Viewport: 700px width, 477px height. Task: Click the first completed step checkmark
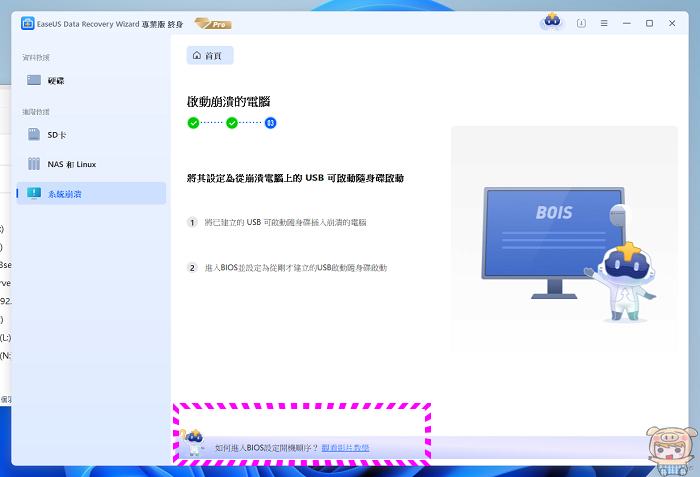(193, 123)
